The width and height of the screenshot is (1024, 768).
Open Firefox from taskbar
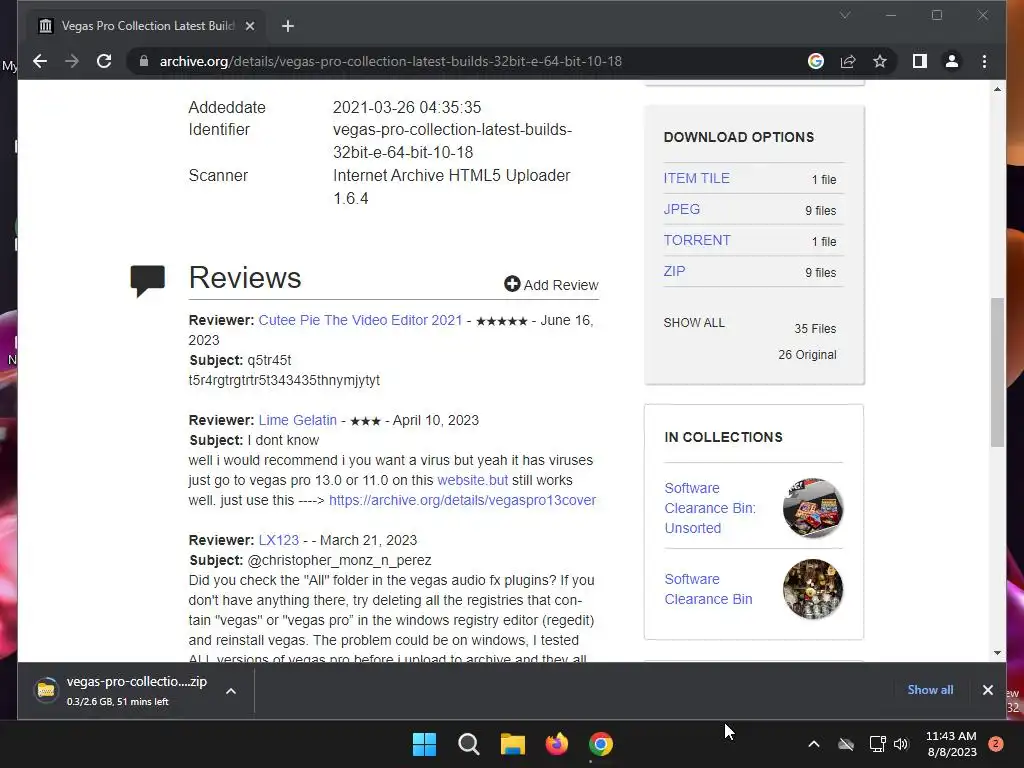point(556,744)
